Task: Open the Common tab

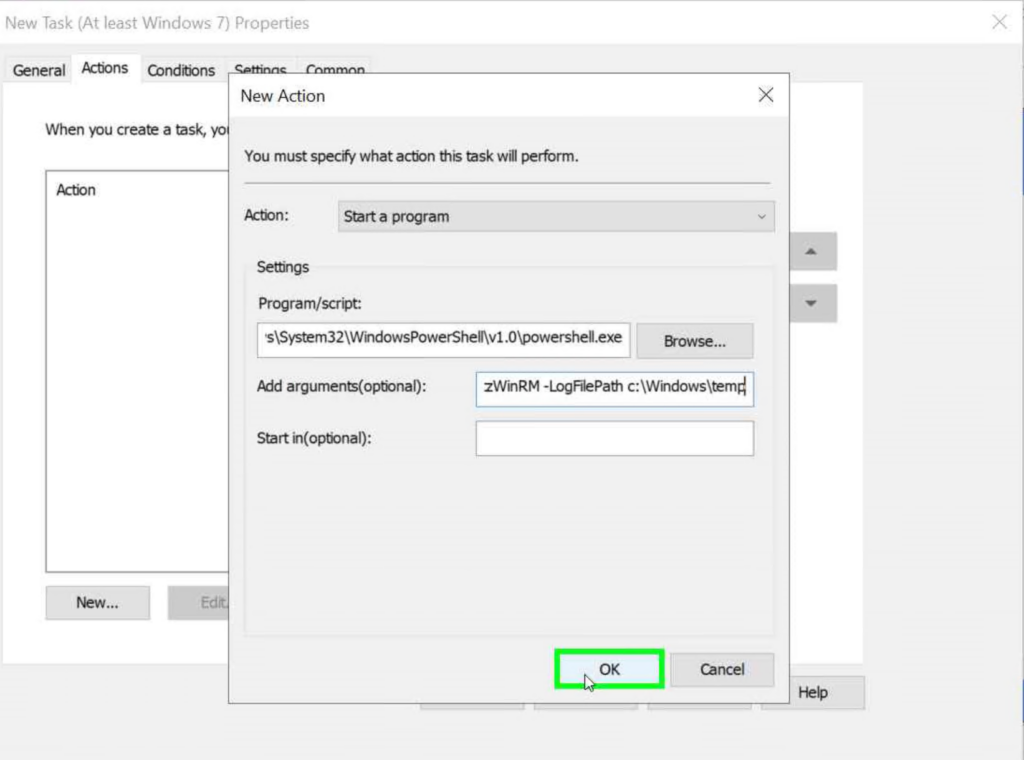Action: point(335,70)
